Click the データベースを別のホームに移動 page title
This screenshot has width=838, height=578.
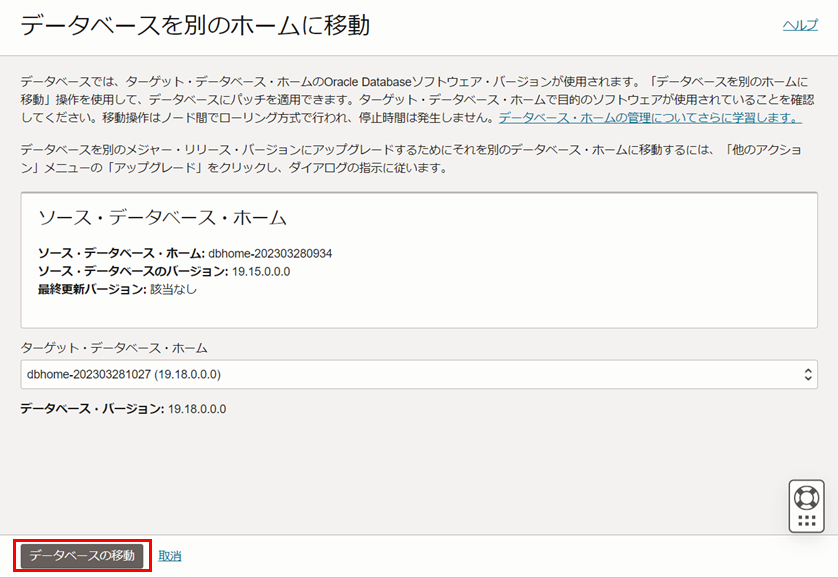tap(195, 26)
